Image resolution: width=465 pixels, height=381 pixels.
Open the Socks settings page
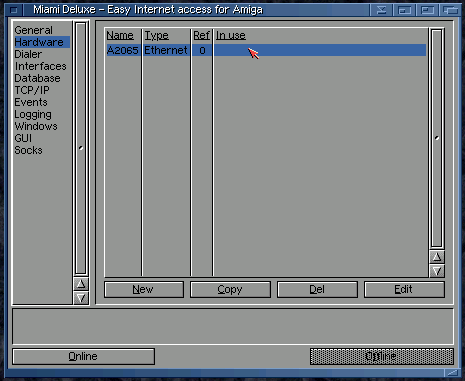(28, 150)
